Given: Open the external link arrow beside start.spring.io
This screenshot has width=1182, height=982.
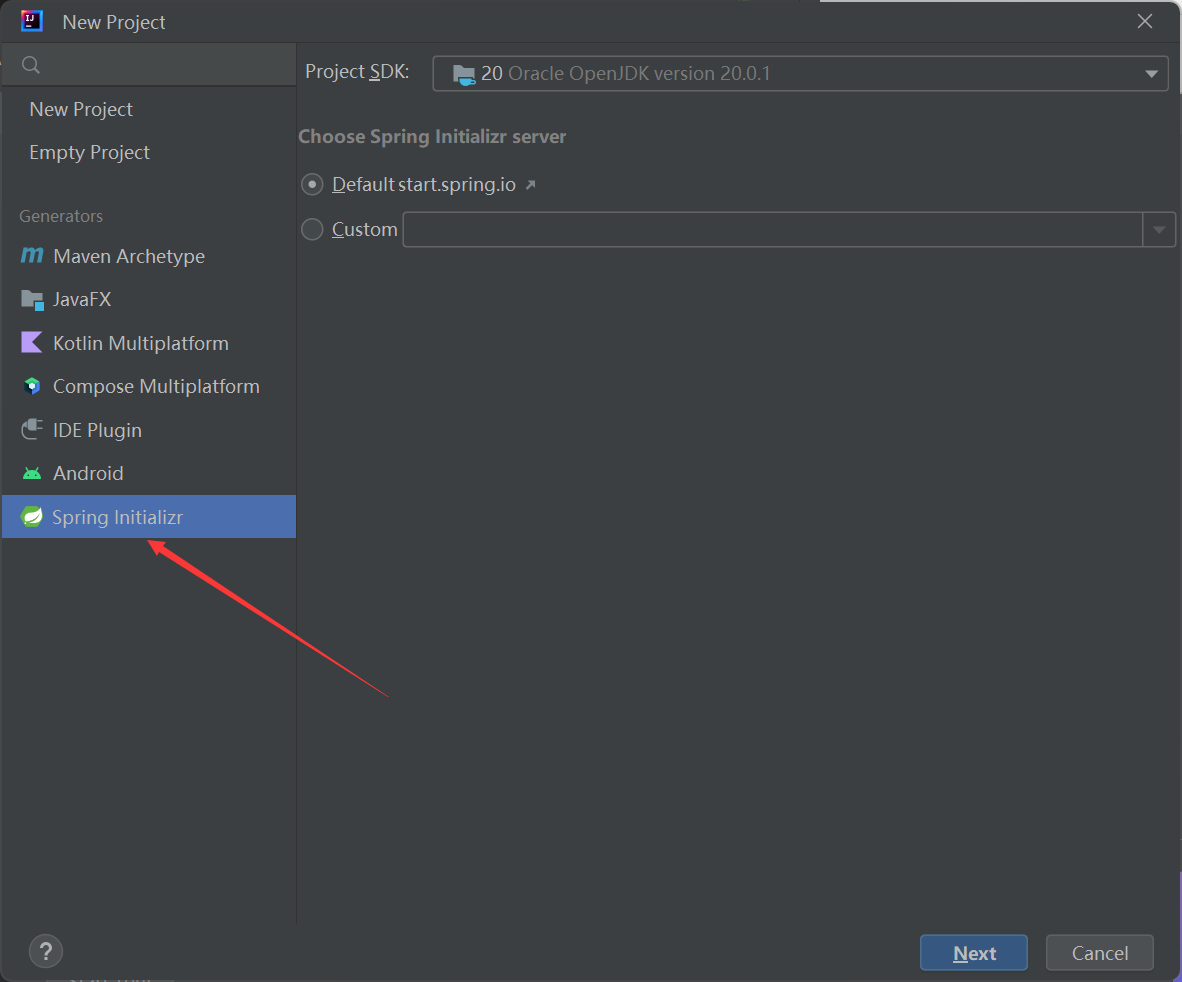Looking at the screenshot, I should [530, 185].
